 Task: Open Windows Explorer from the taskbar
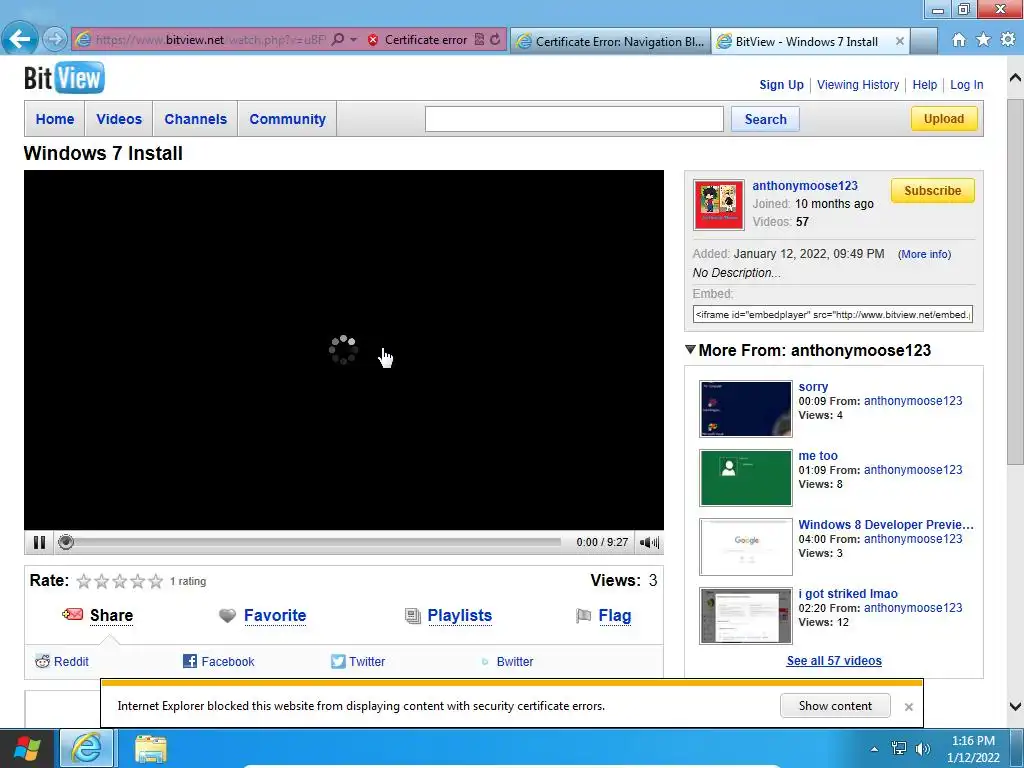pyautogui.click(x=150, y=749)
